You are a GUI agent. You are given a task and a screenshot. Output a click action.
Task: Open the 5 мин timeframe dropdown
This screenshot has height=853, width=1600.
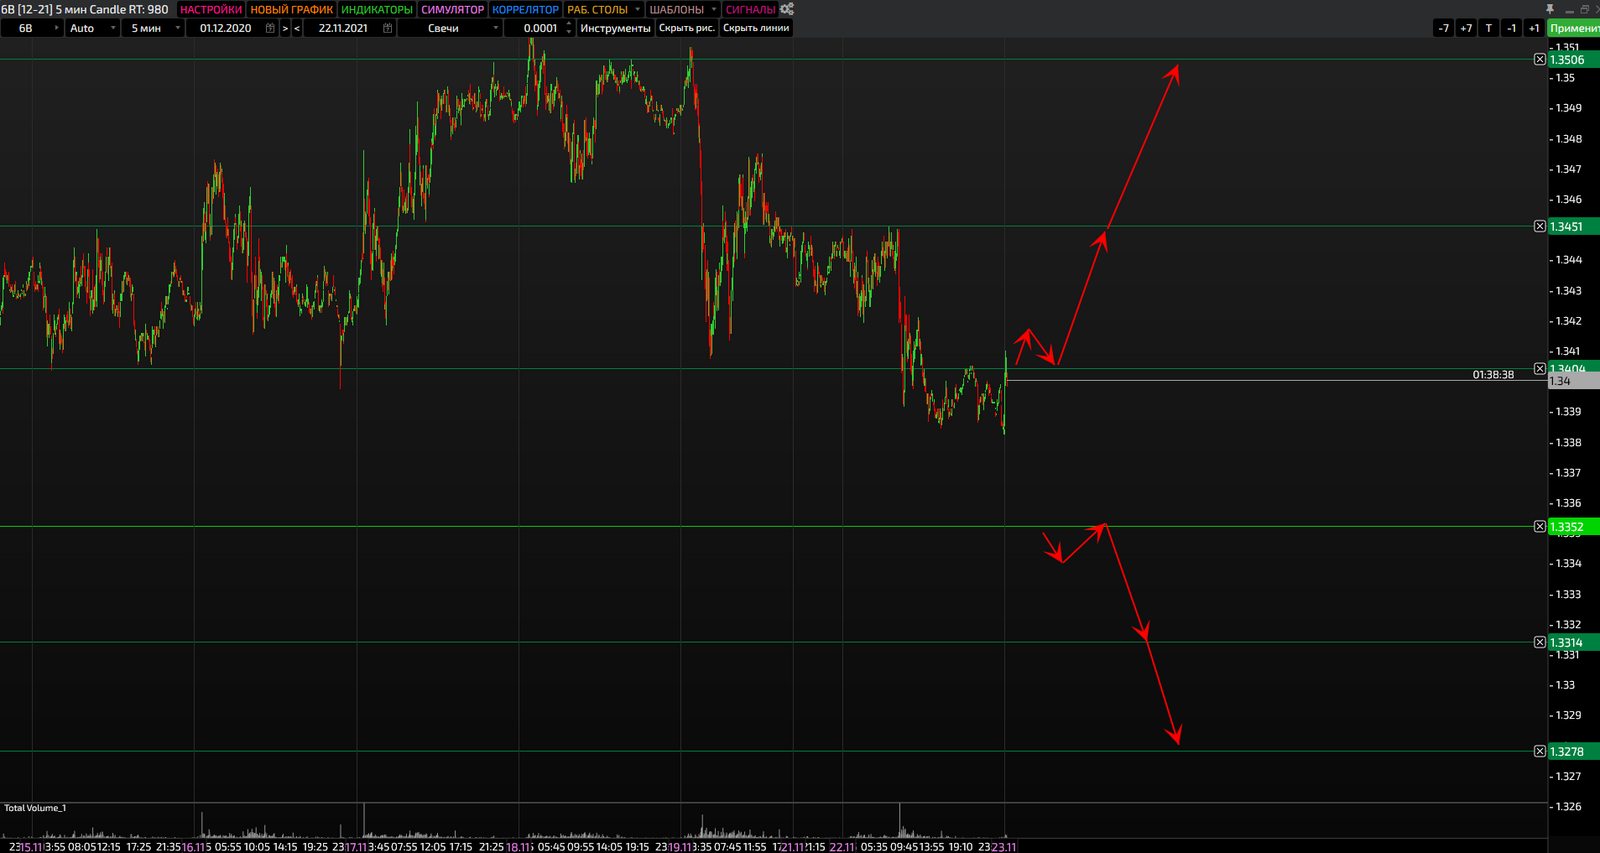click(x=154, y=28)
